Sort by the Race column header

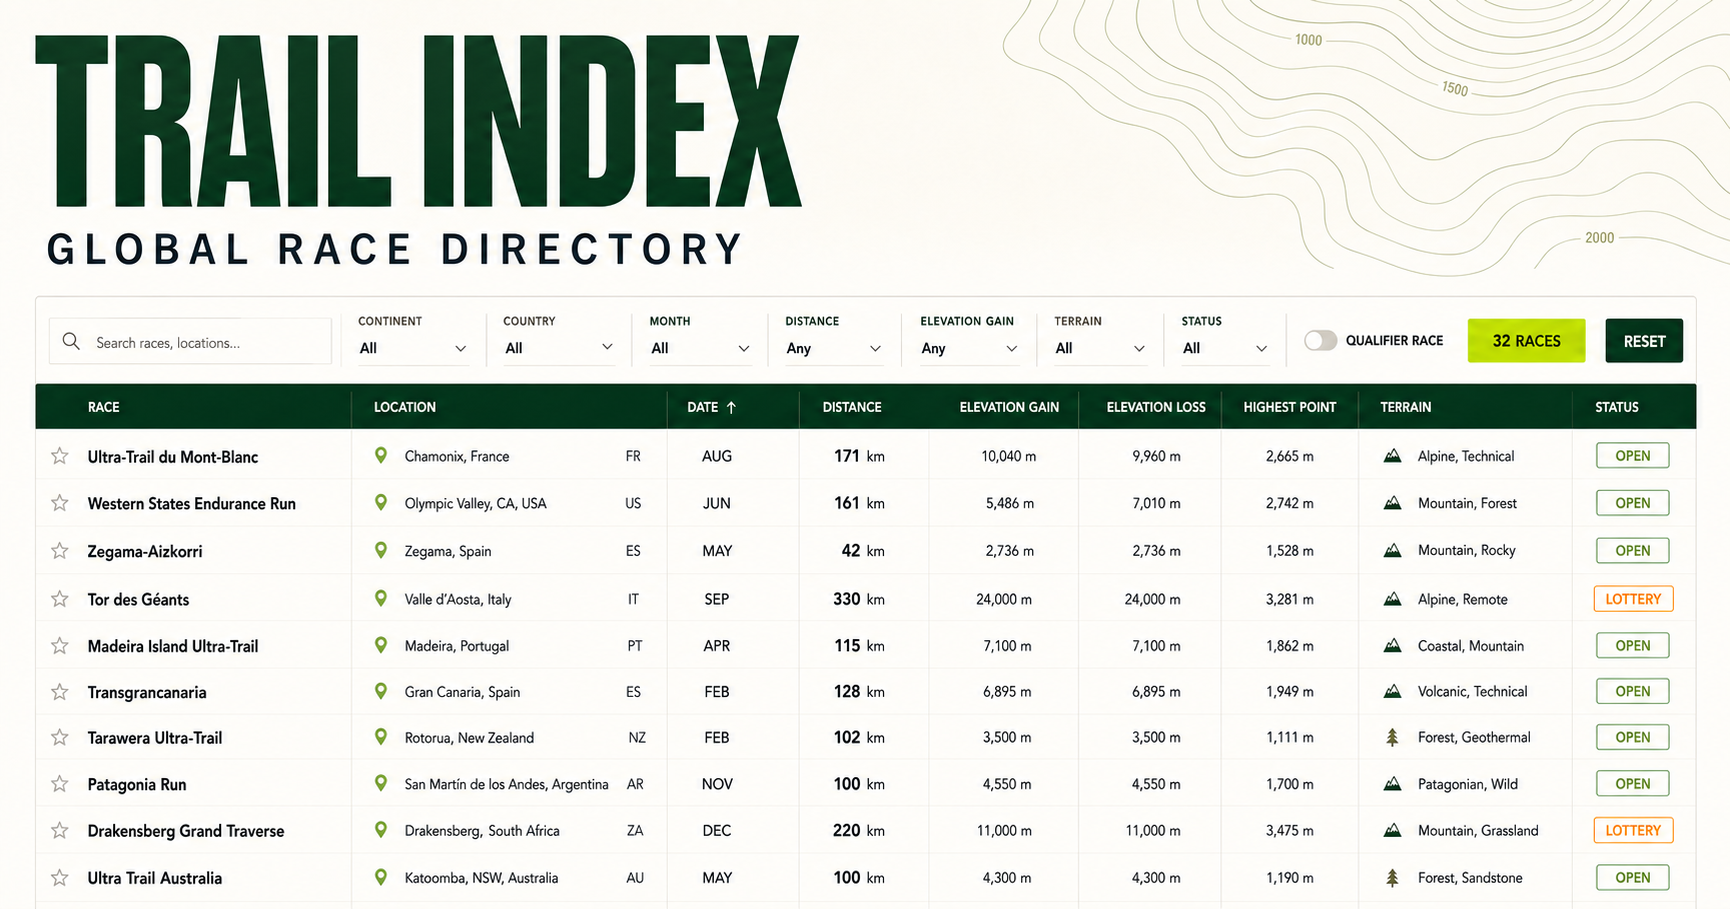pyautogui.click(x=103, y=407)
